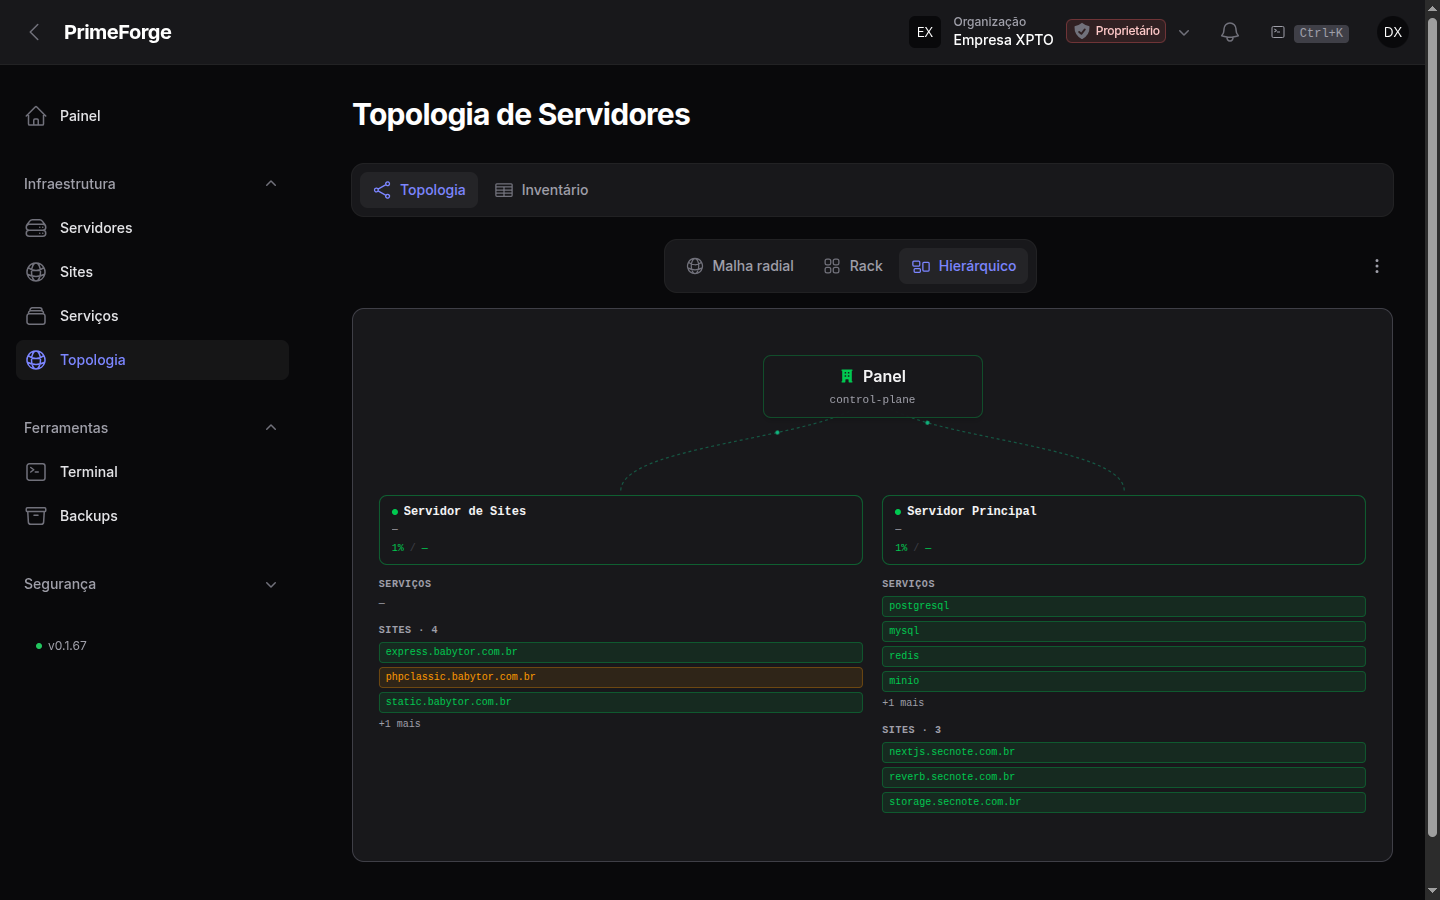This screenshot has width=1440, height=900.
Task: Click the EX organization avatar
Action: click(x=925, y=32)
